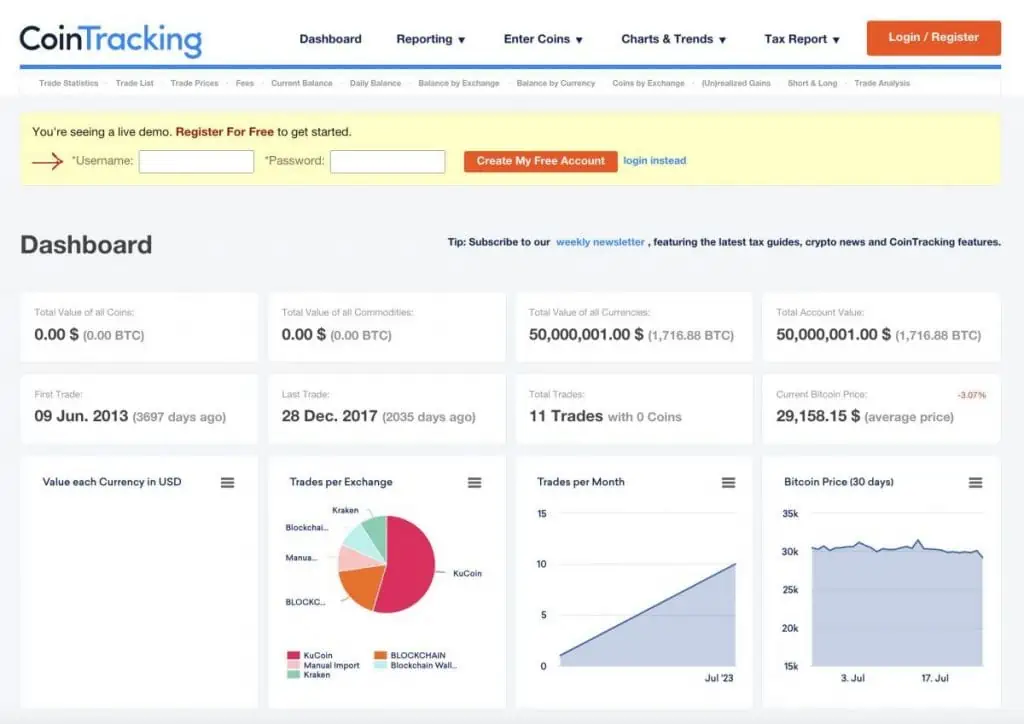
Task: Open Trade Statistics submenu link
Action: pos(69,83)
